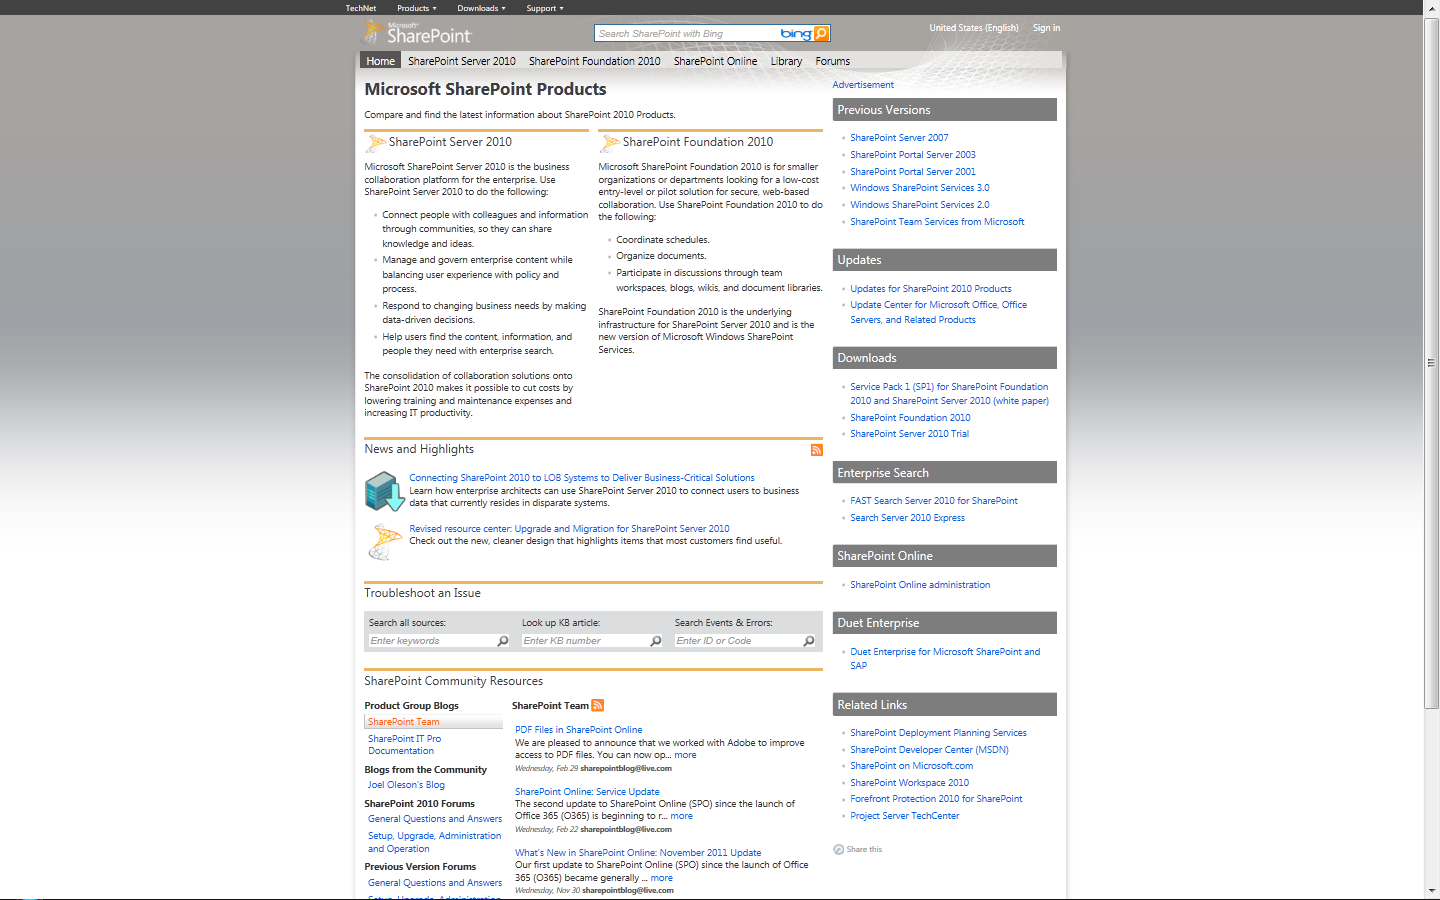Open the SharePoint Online tab
The height and width of the screenshot is (900, 1440).
point(716,61)
